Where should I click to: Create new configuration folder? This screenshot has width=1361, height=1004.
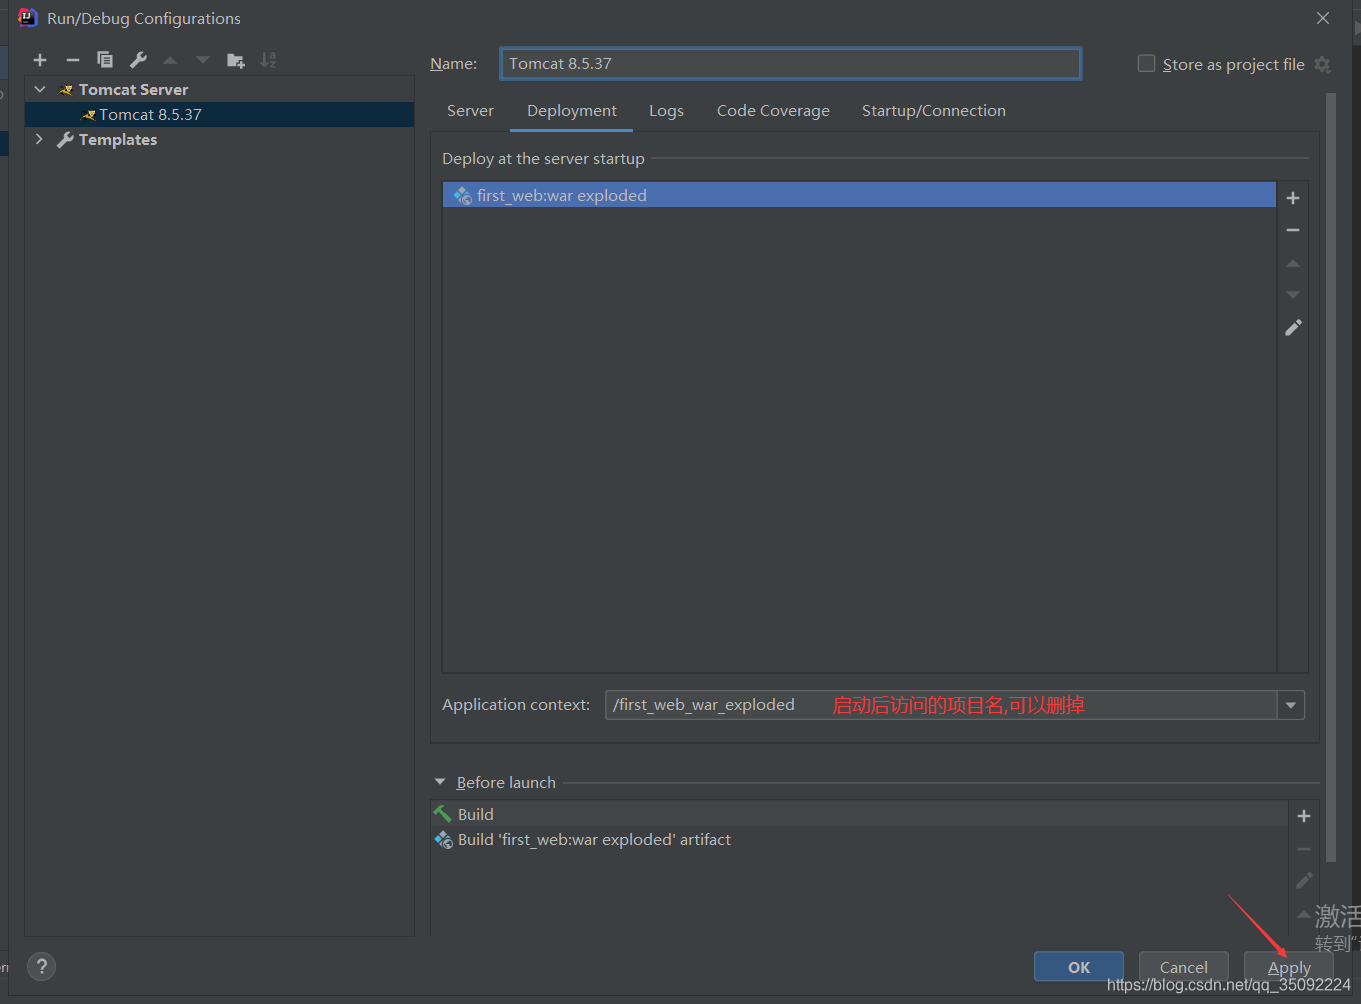[x=236, y=60]
